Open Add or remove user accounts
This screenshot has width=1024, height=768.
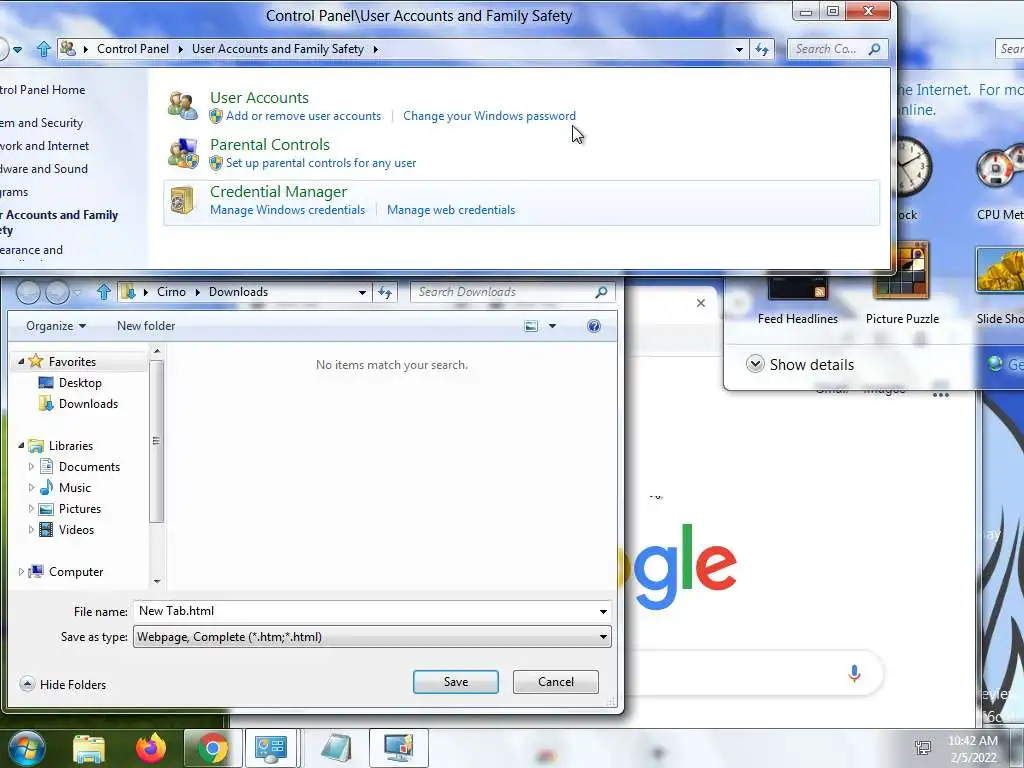point(303,116)
